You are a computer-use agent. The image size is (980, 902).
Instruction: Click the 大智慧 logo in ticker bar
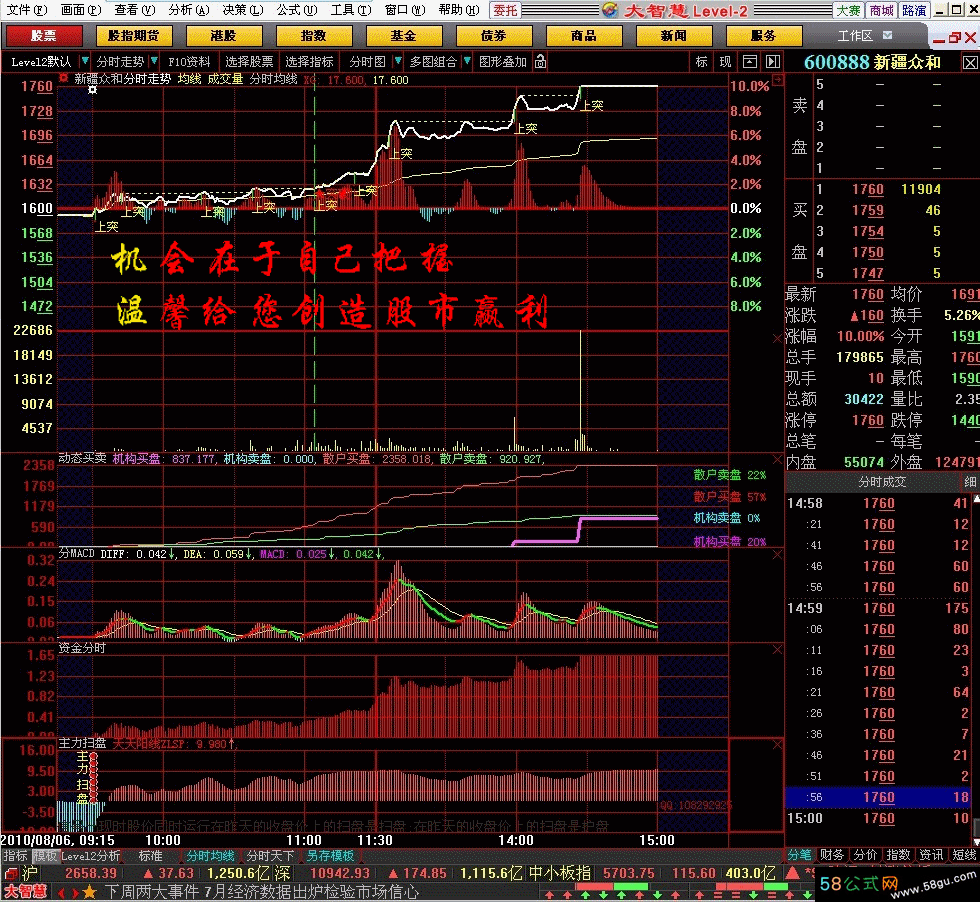[x=26, y=892]
